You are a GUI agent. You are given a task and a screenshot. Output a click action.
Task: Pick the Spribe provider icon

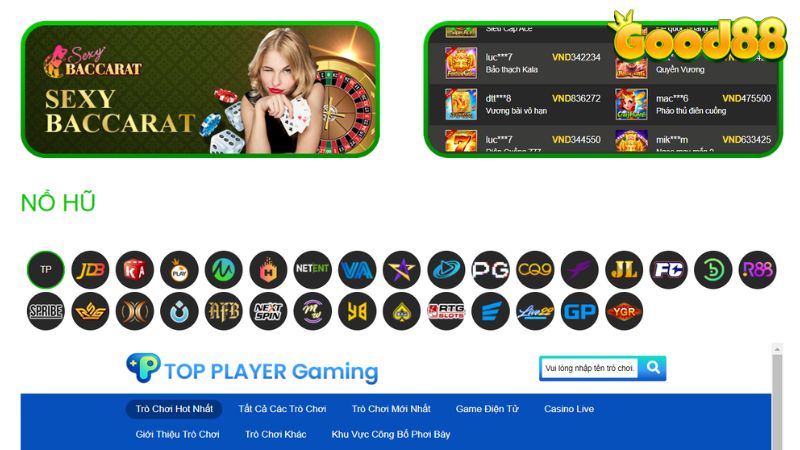click(46, 311)
